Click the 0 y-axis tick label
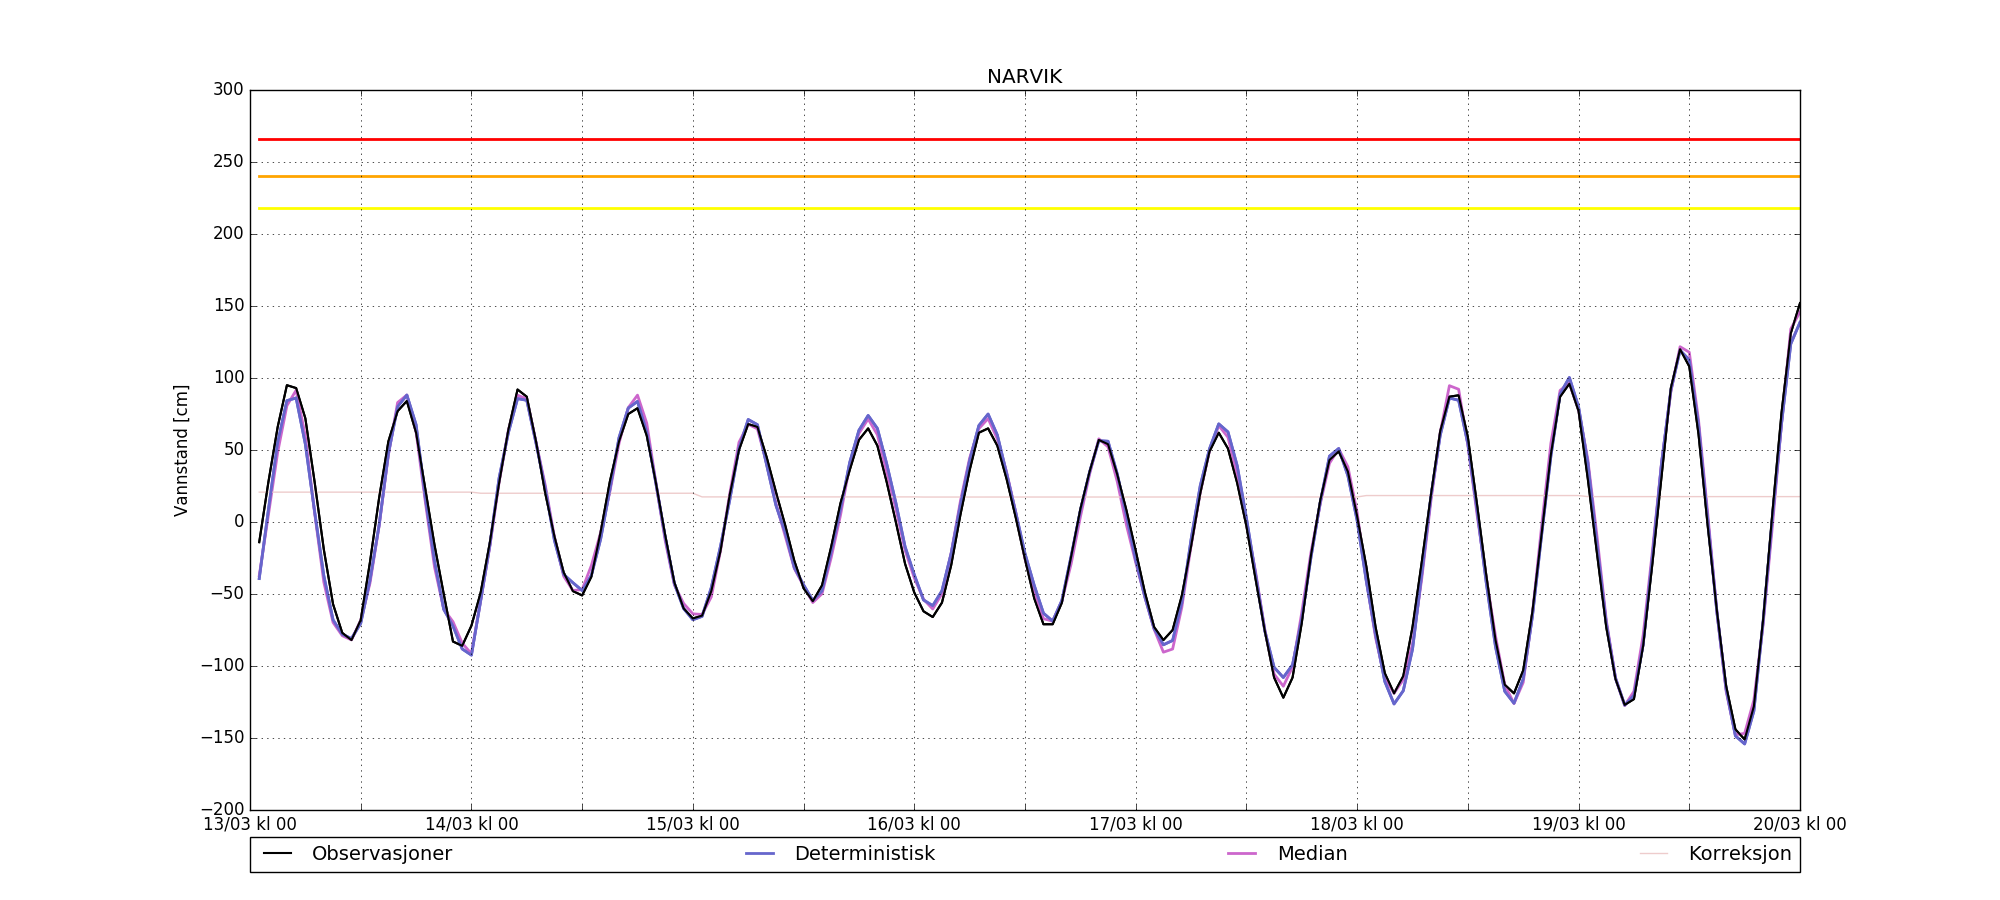 pyautogui.click(x=238, y=522)
